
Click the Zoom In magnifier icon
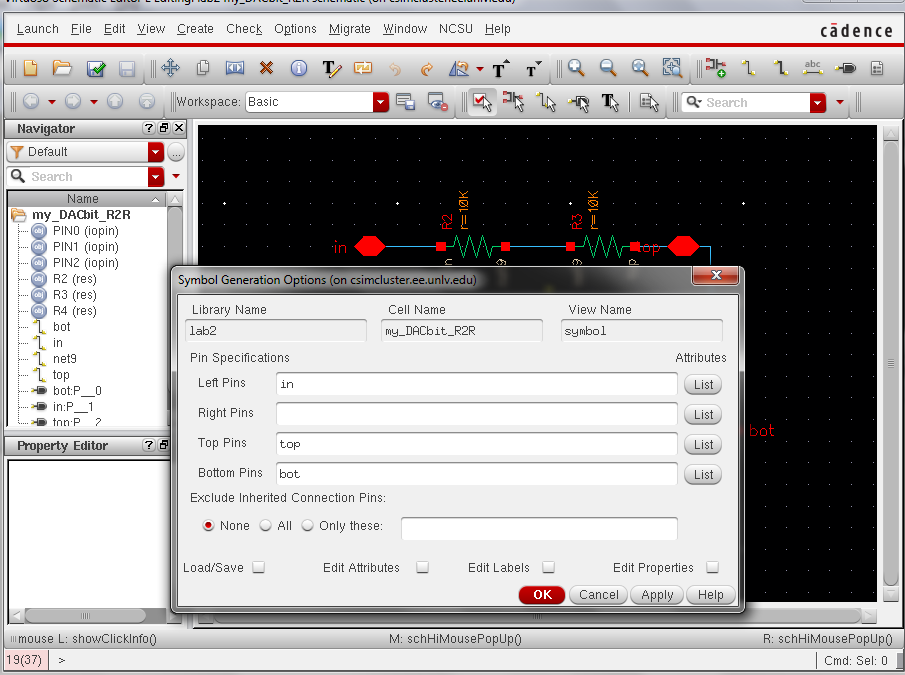(x=576, y=68)
